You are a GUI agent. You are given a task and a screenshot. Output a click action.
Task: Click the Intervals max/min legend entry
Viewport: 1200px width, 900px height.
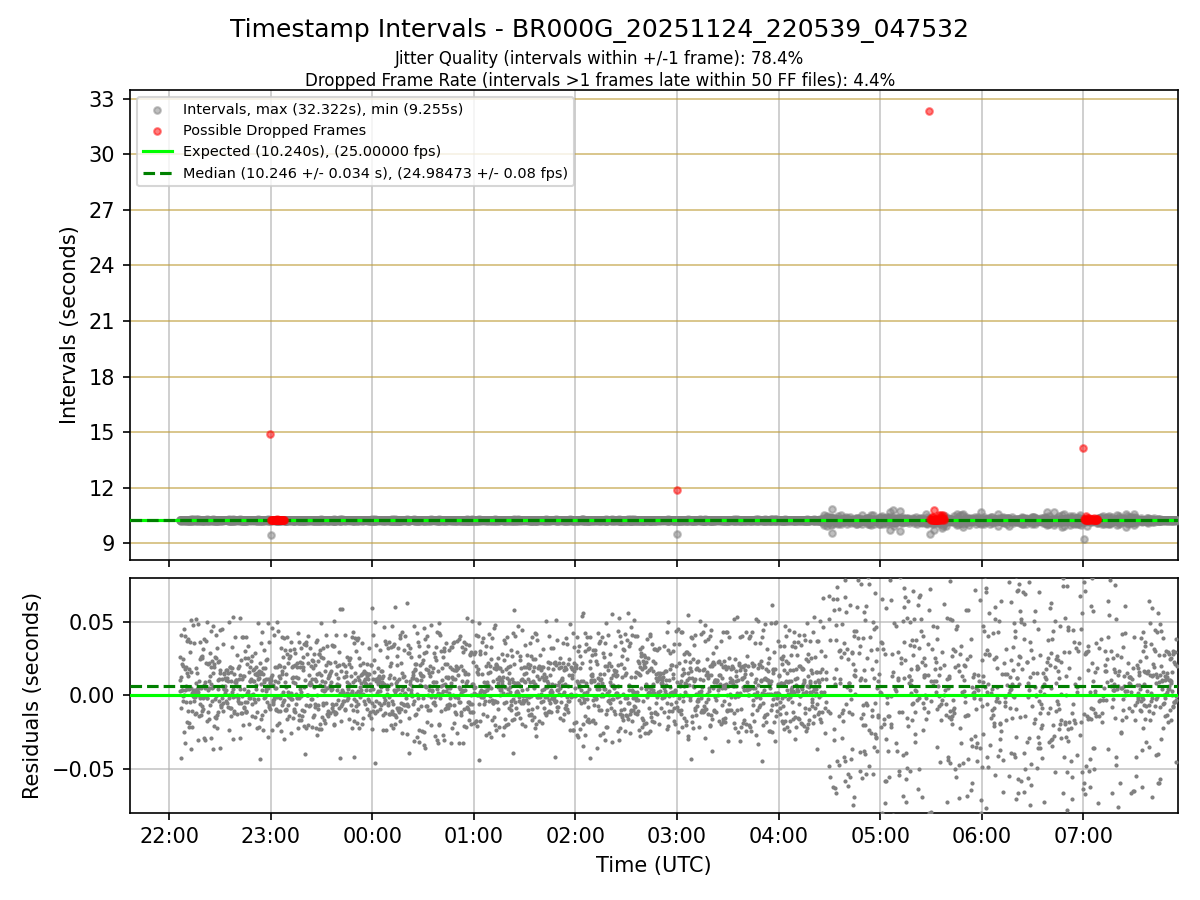point(323,109)
